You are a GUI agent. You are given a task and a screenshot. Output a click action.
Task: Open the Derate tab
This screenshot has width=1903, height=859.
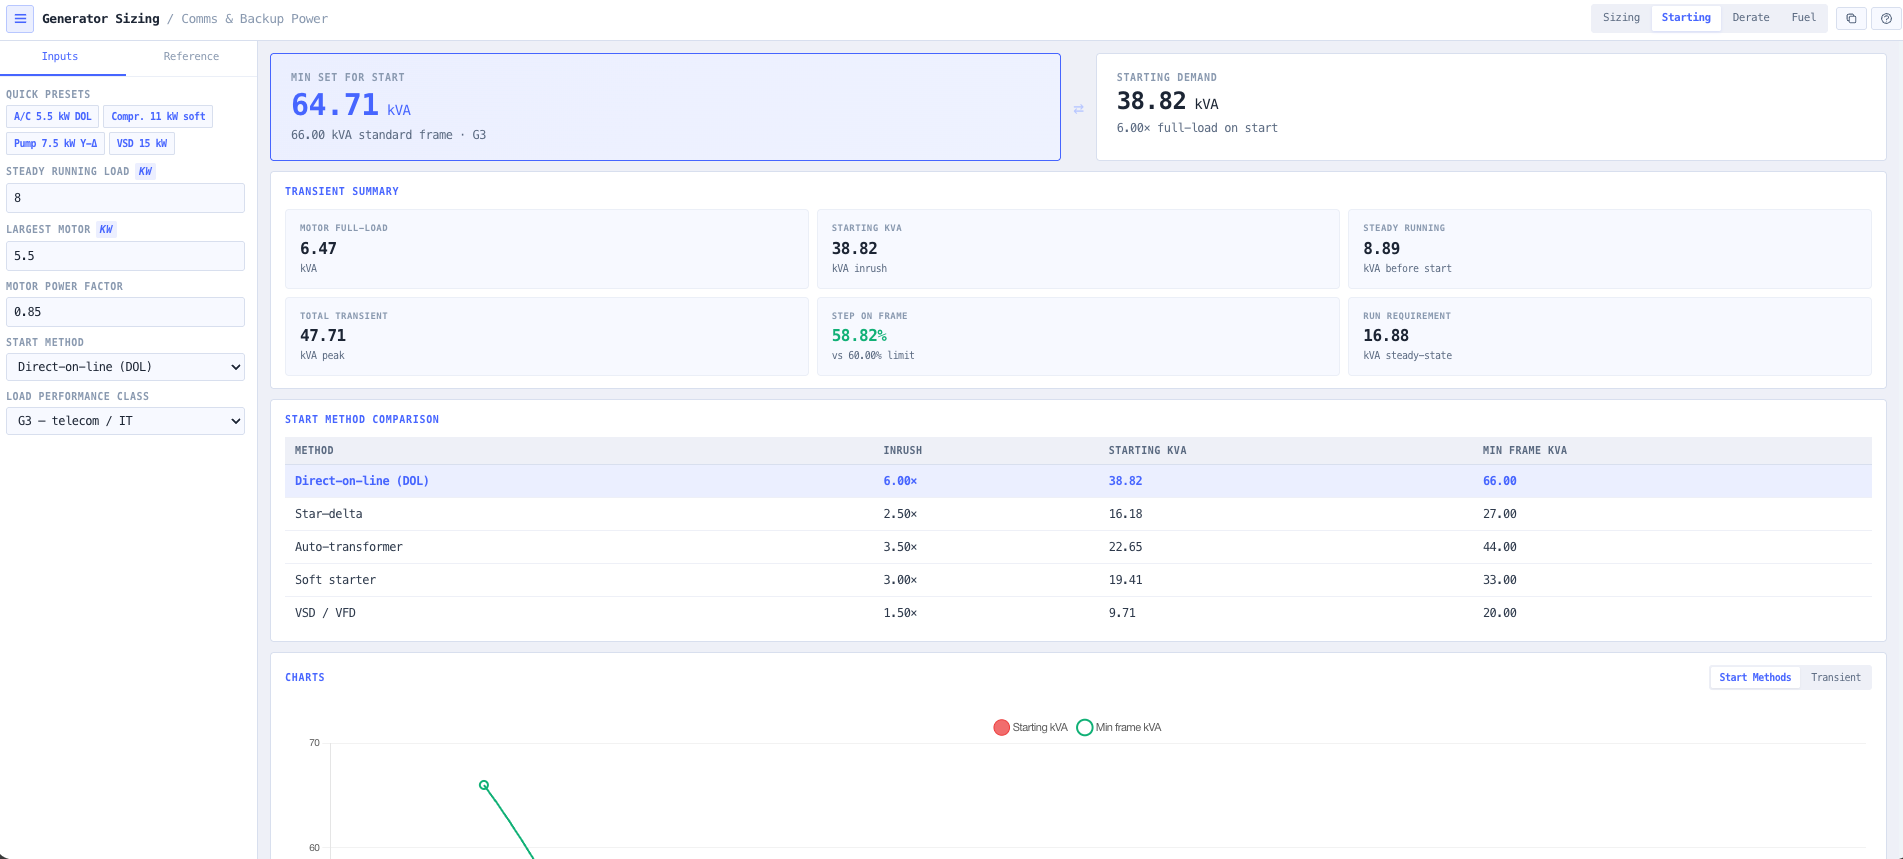(x=1751, y=18)
